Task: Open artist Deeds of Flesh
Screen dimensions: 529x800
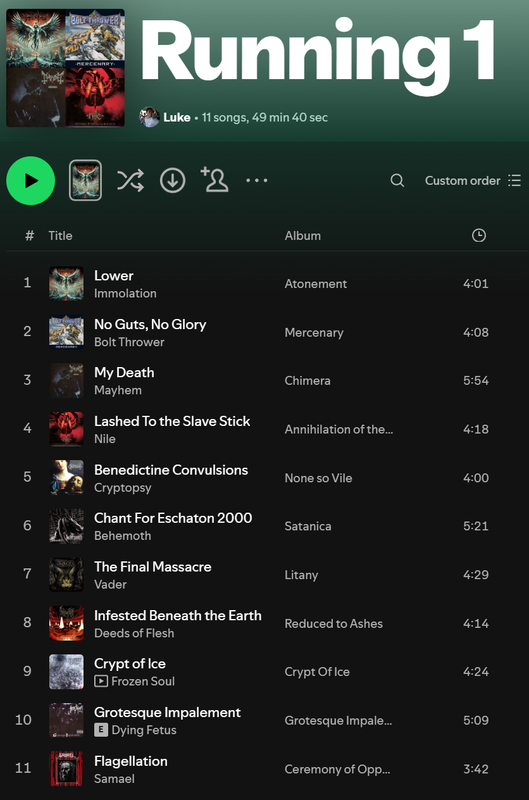Action: click(x=134, y=633)
